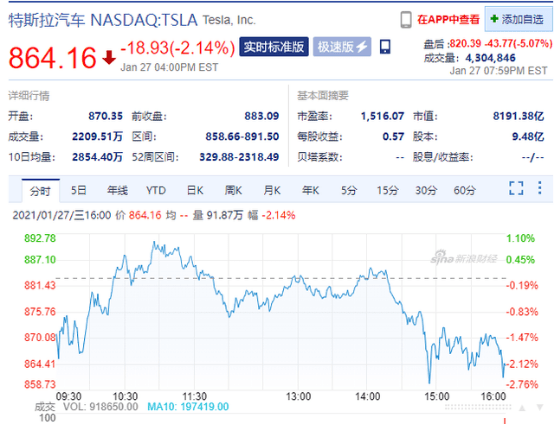Switch to 极速版 fast version
Image resolution: width=554 pixels, height=425 pixels.
click(x=342, y=47)
